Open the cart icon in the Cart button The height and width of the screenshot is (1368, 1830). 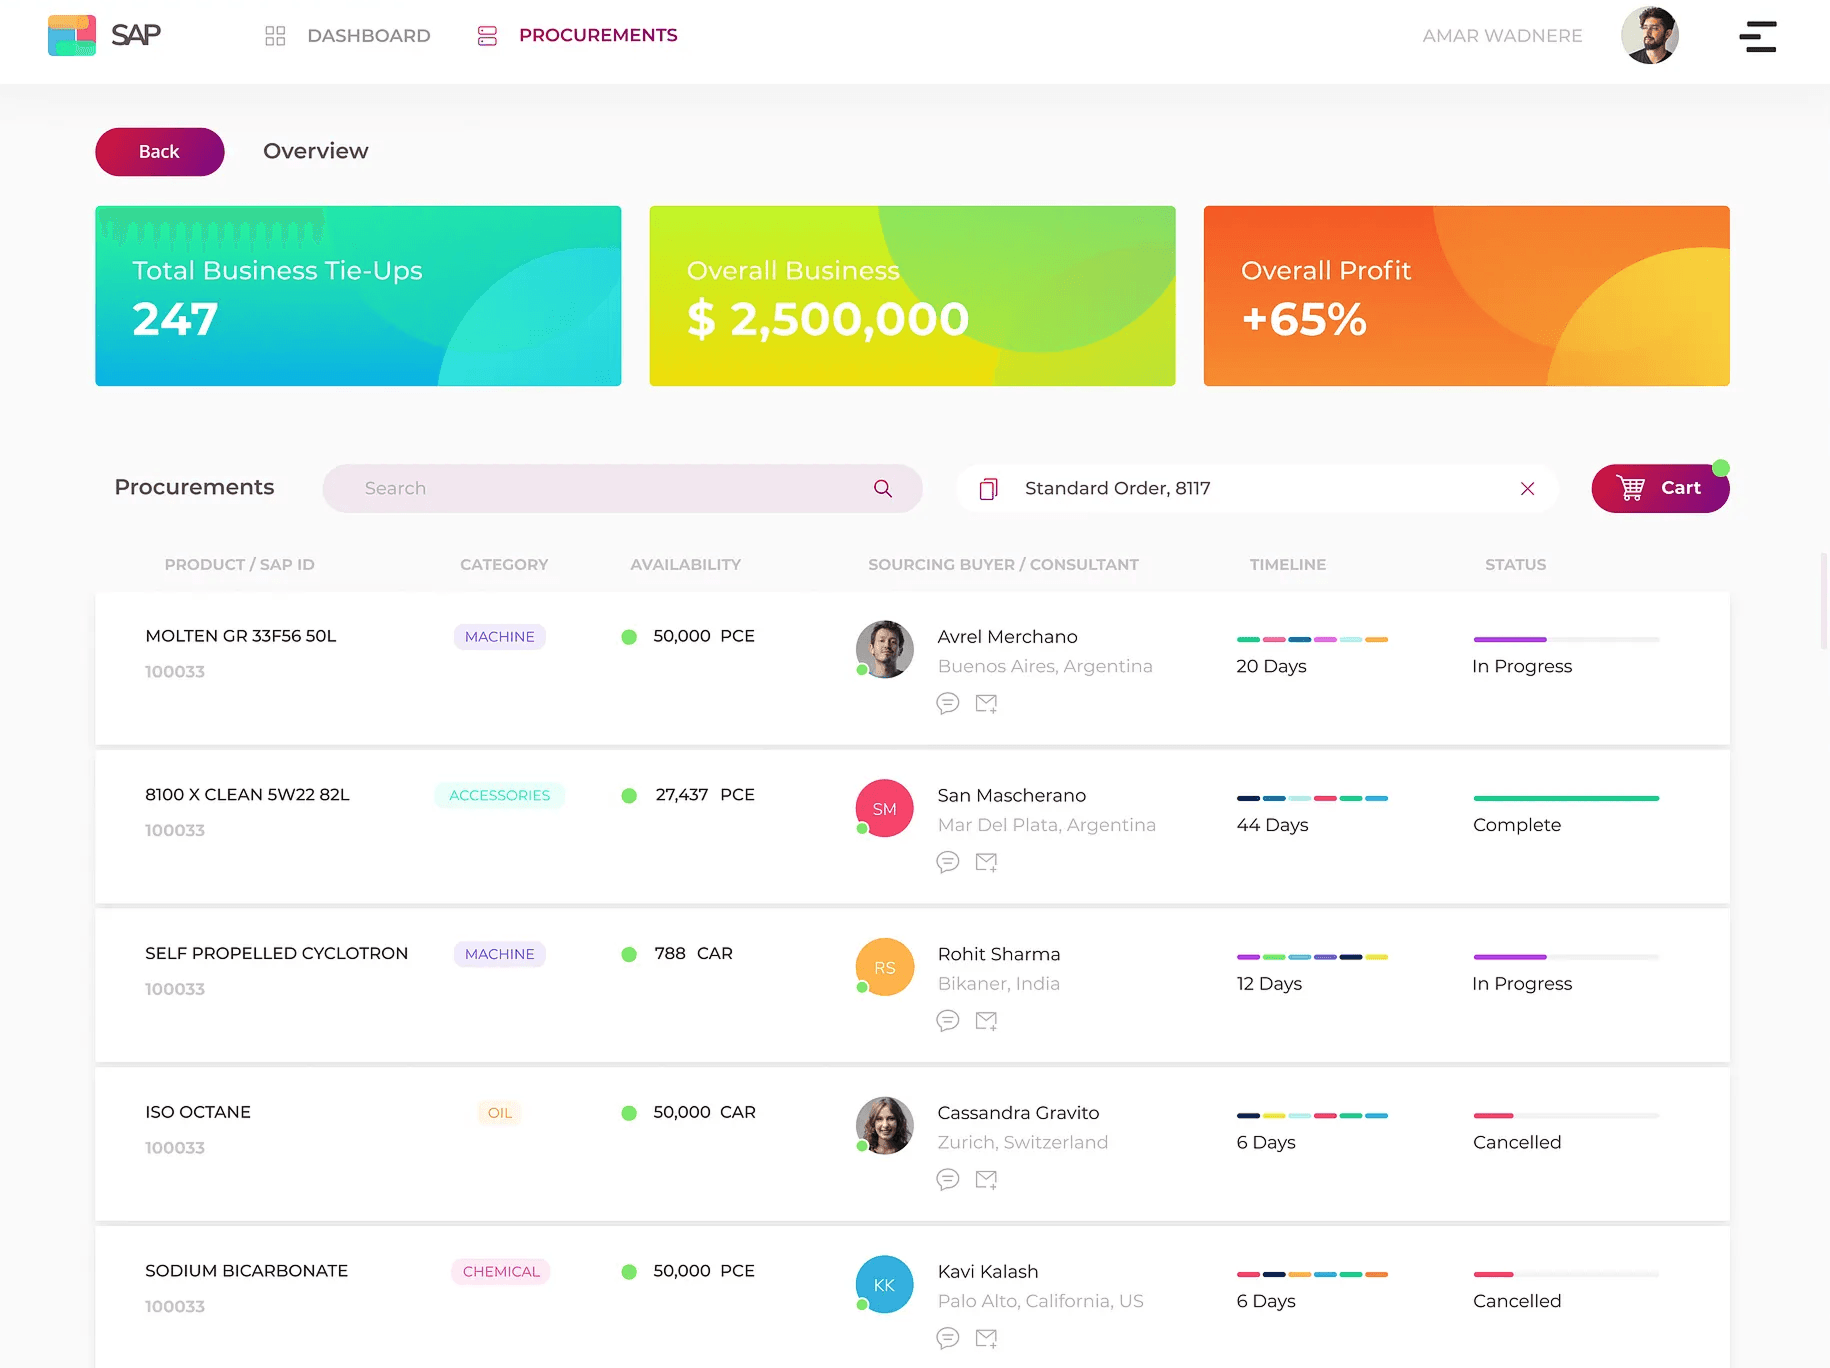[1631, 488]
